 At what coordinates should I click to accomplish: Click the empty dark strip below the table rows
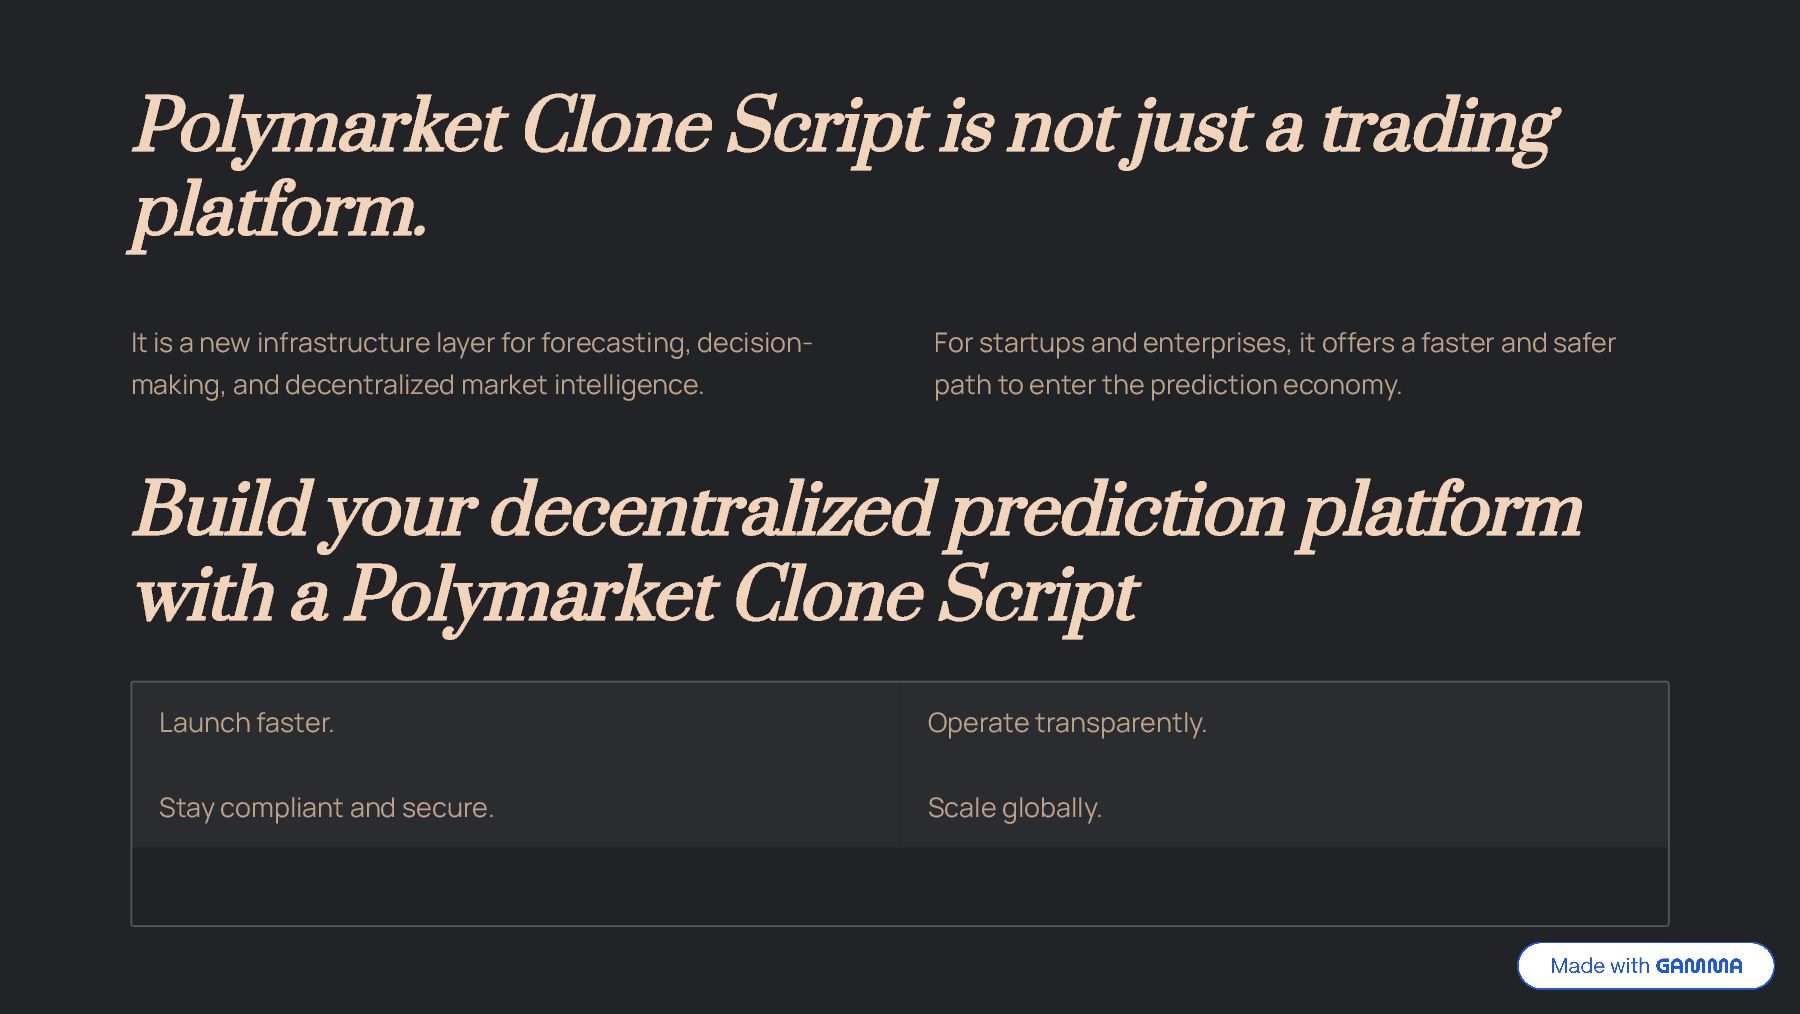tap(899, 886)
